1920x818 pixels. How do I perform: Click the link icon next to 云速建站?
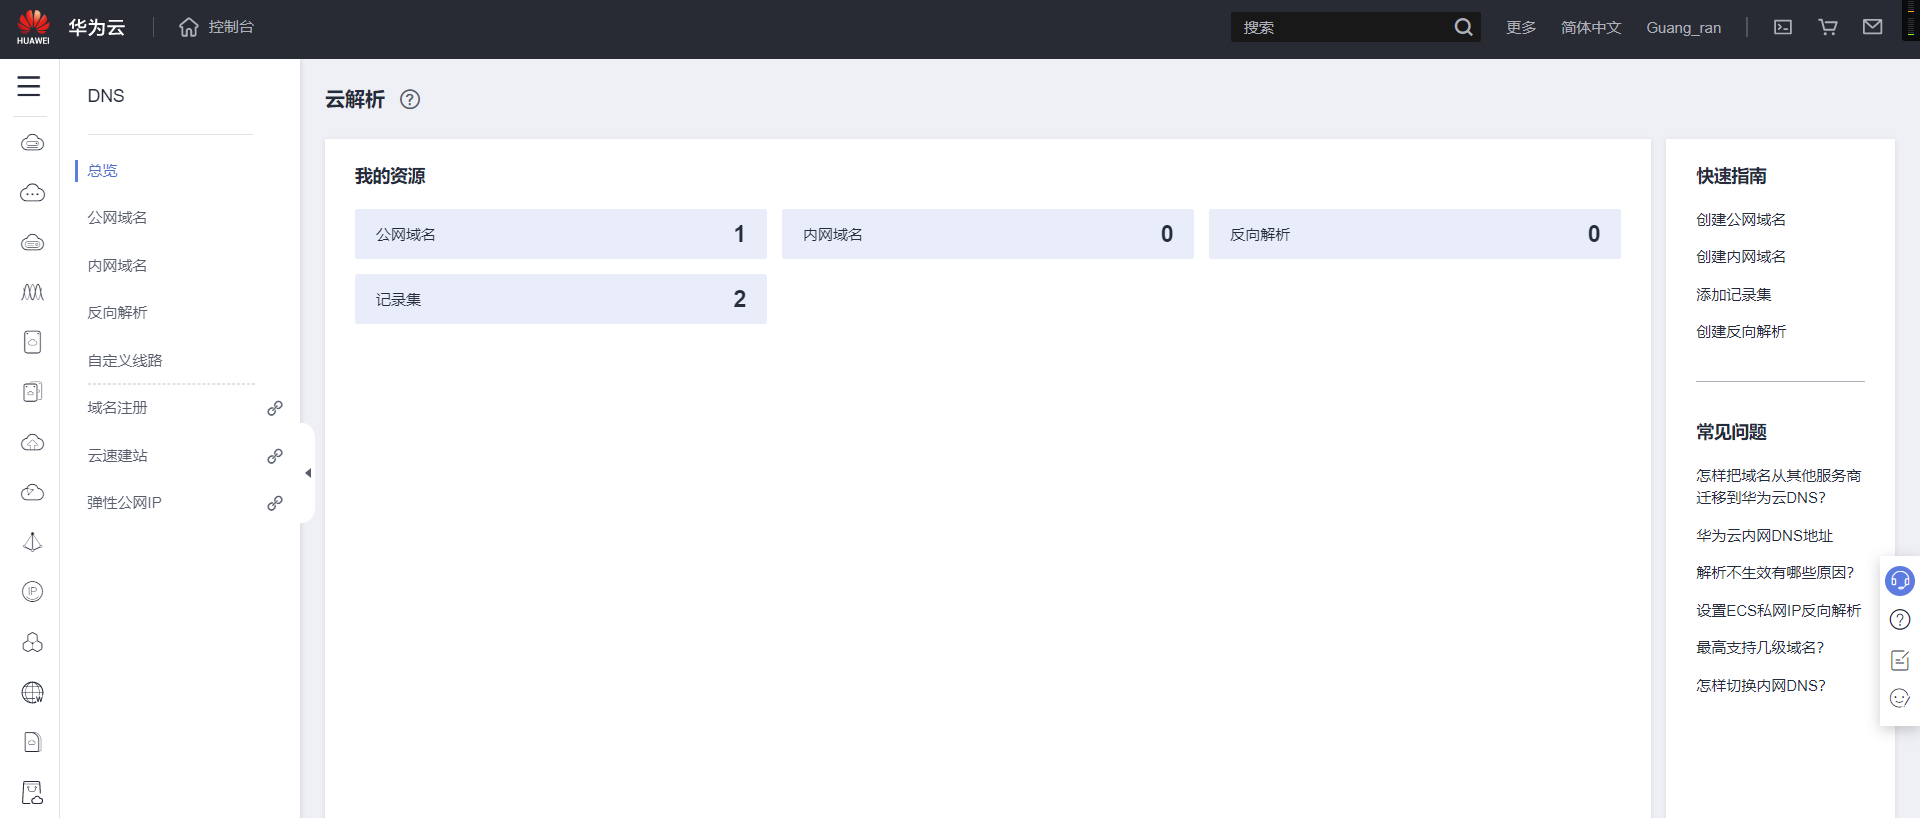click(x=275, y=456)
